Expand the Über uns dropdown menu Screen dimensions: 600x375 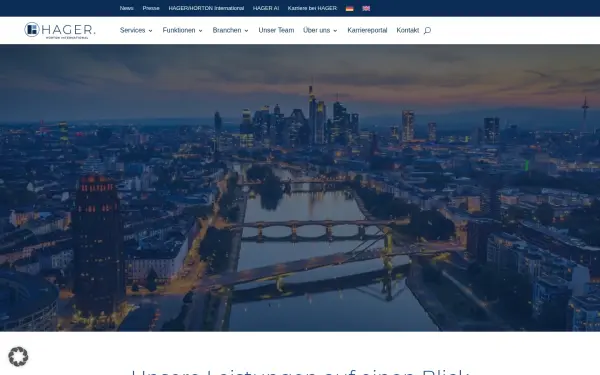[x=320, y=30]
